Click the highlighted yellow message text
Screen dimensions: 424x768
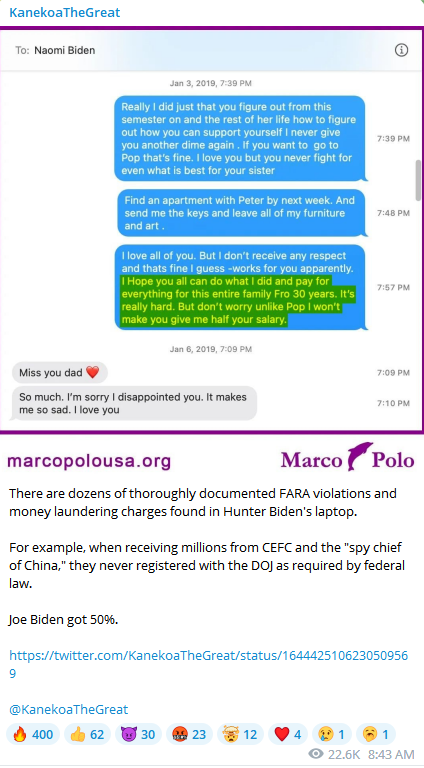232,300
